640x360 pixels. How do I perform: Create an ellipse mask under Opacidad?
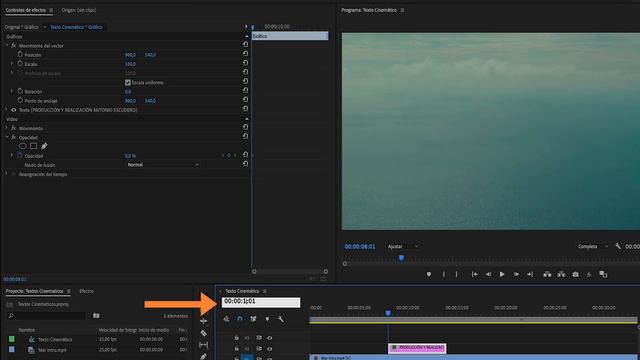[x=22, y=146]
